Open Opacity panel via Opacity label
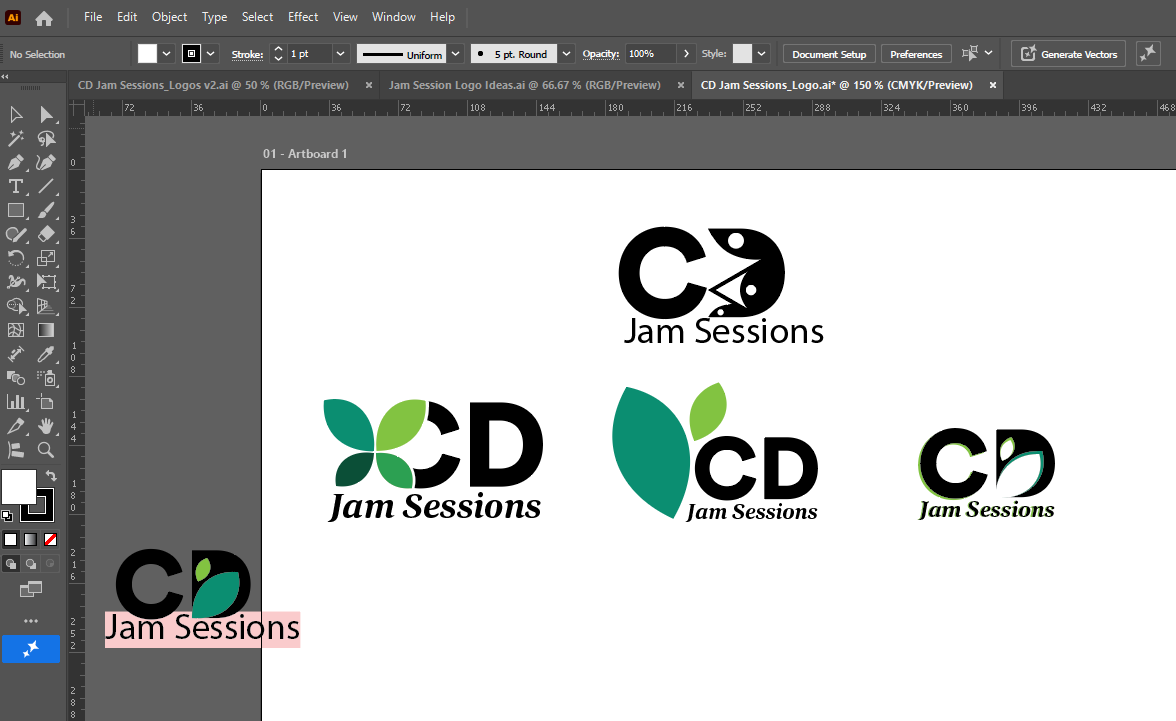Image resolution: width=1176 pixels, height=721 pixels. point(601,54)
